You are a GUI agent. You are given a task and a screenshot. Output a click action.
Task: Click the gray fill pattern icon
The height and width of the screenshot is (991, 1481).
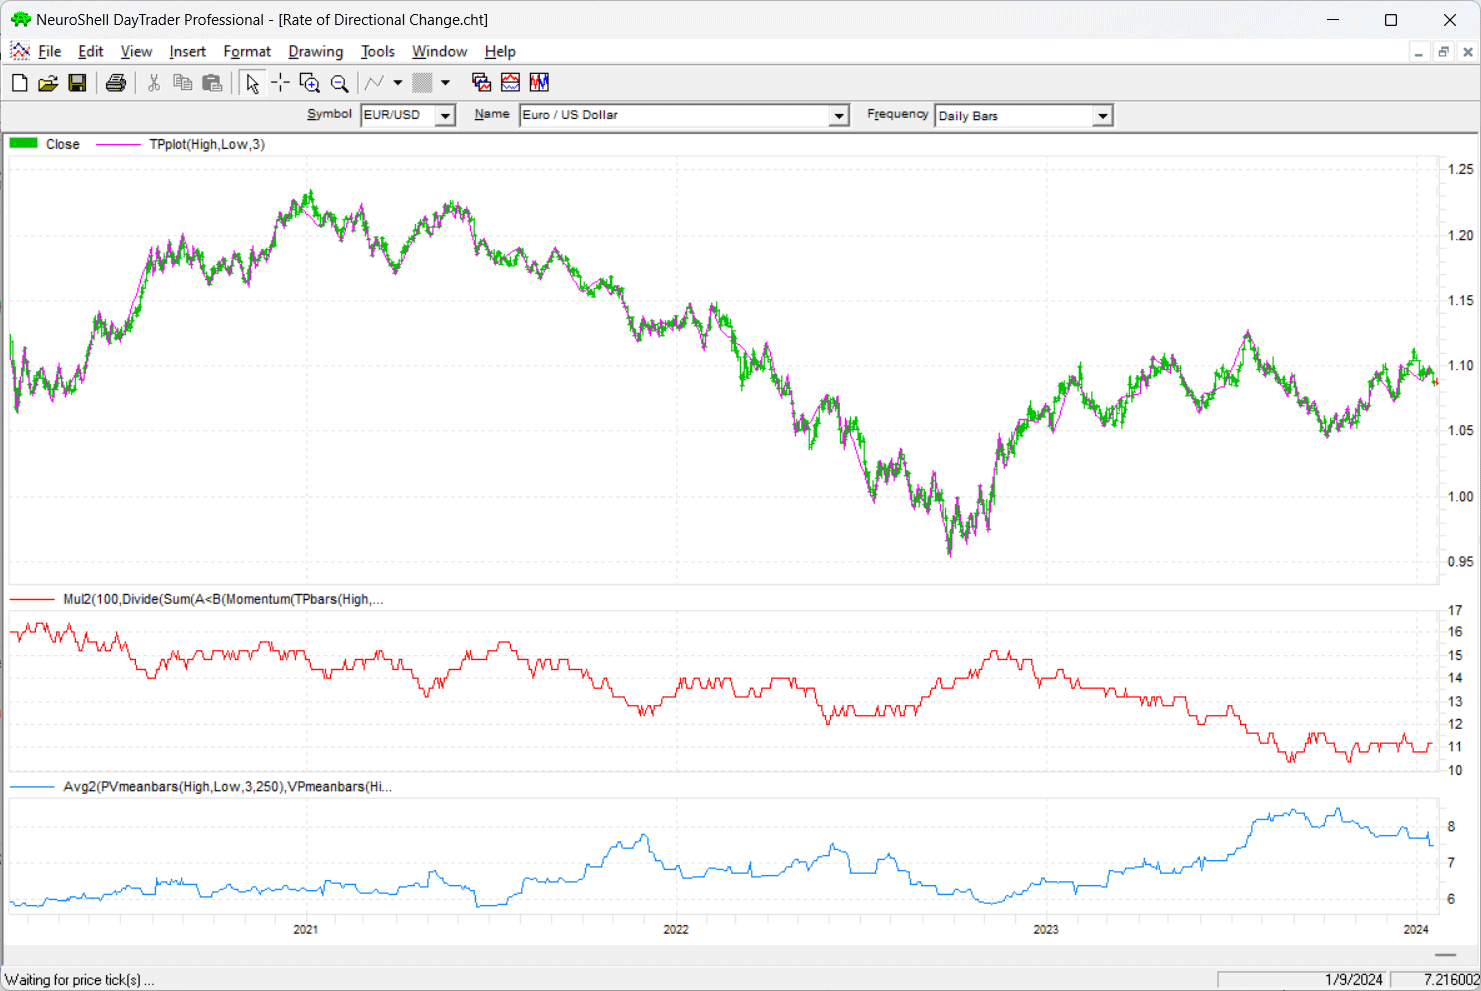422,83
